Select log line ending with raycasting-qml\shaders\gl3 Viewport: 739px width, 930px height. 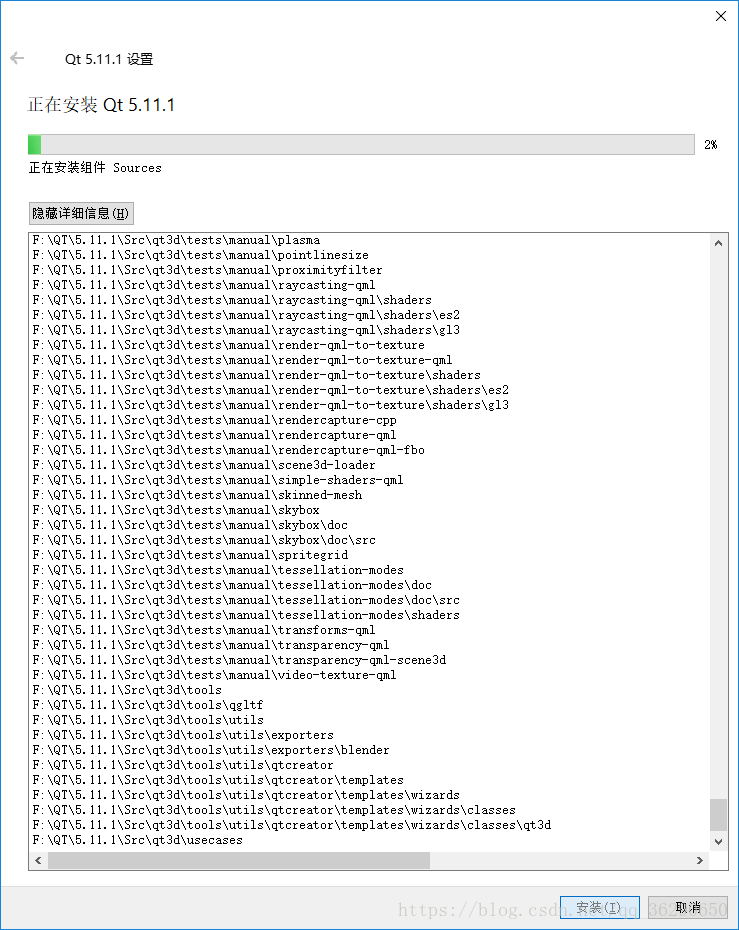(246, 330)
